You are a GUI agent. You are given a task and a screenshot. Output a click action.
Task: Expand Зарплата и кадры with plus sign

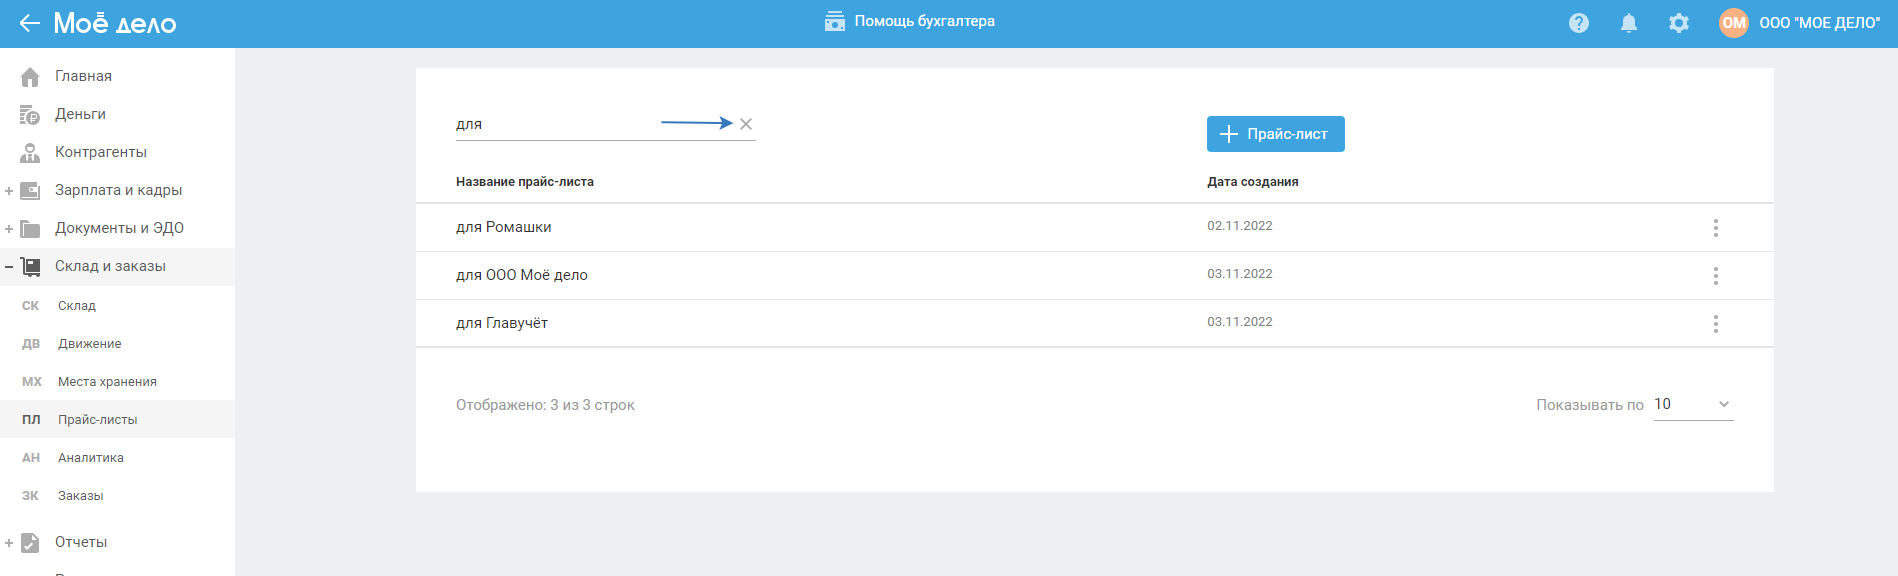[x=9, y=191]
